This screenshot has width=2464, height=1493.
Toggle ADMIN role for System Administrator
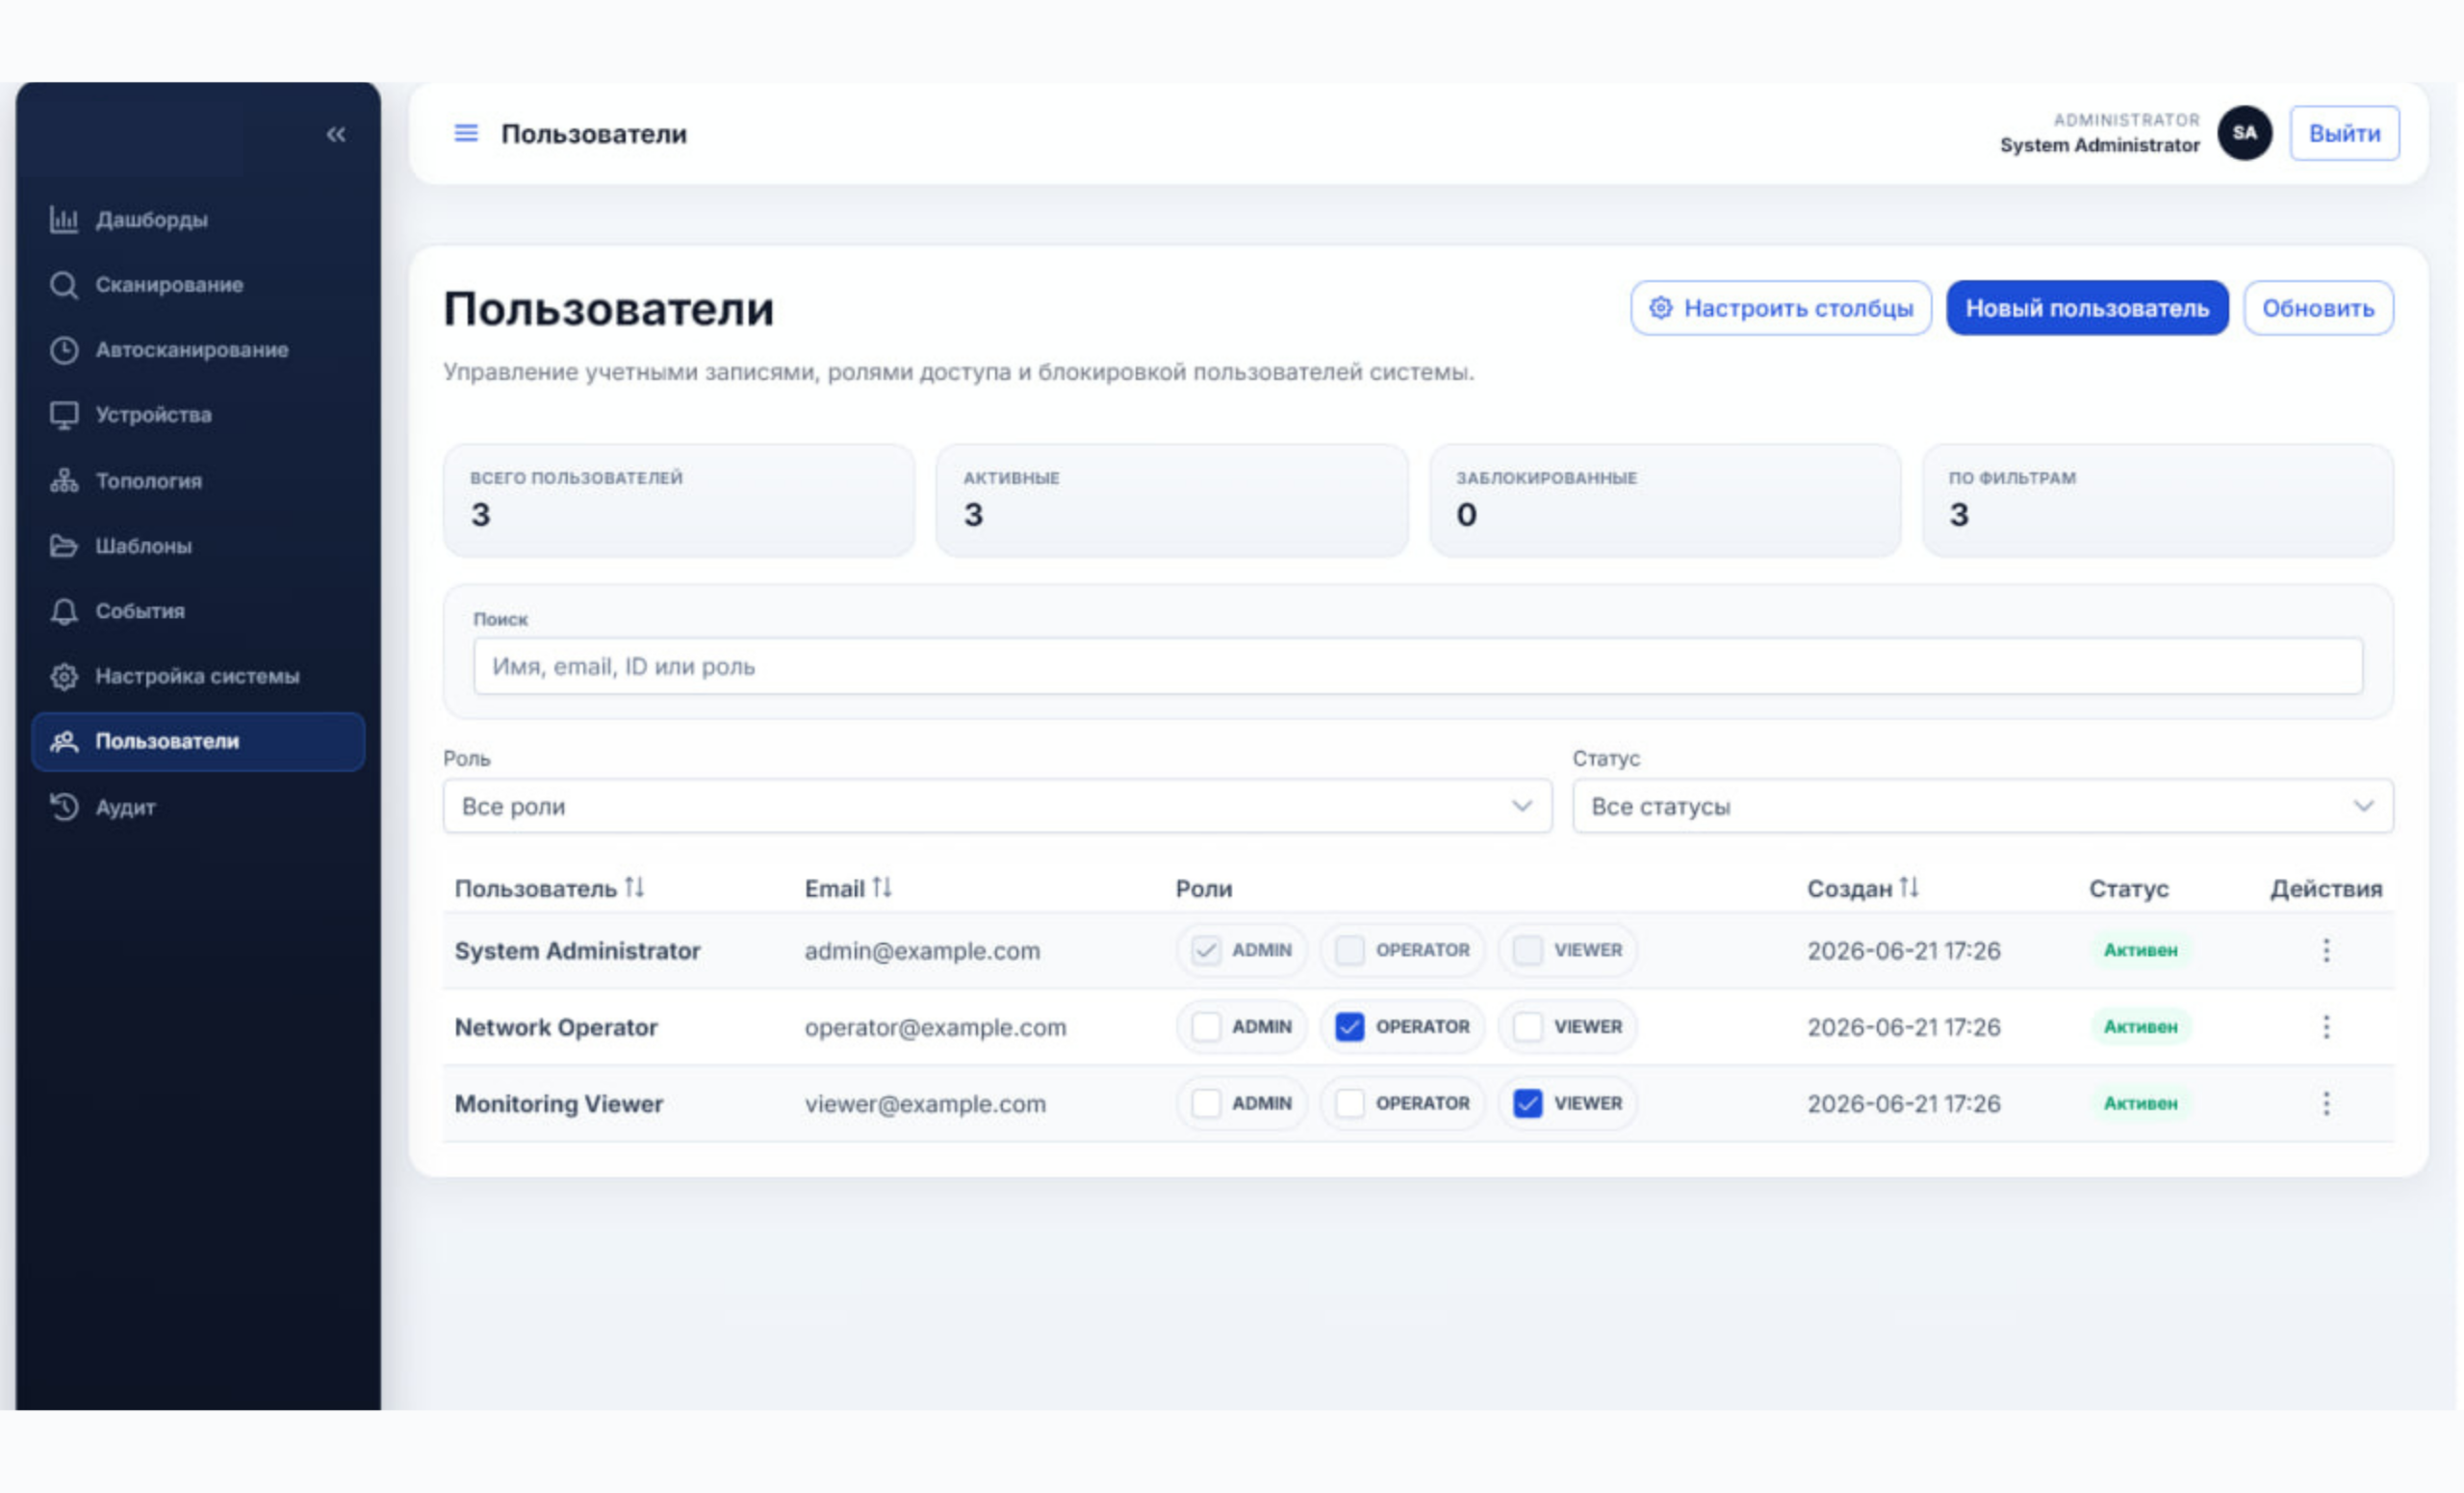pos(1206,950)
